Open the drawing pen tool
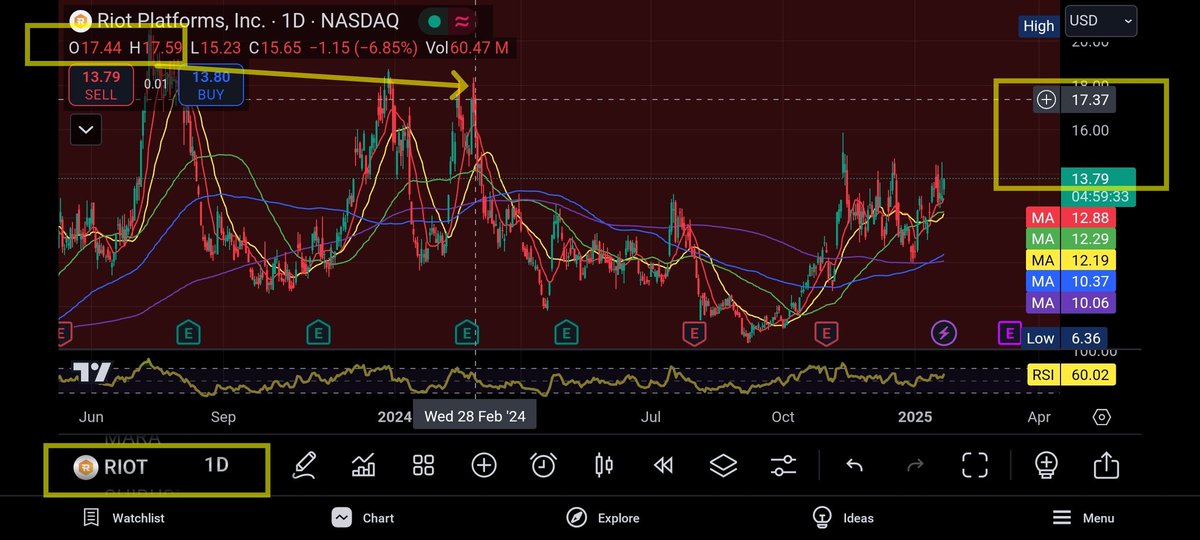 pyautogui.click(x=305, y=464)
